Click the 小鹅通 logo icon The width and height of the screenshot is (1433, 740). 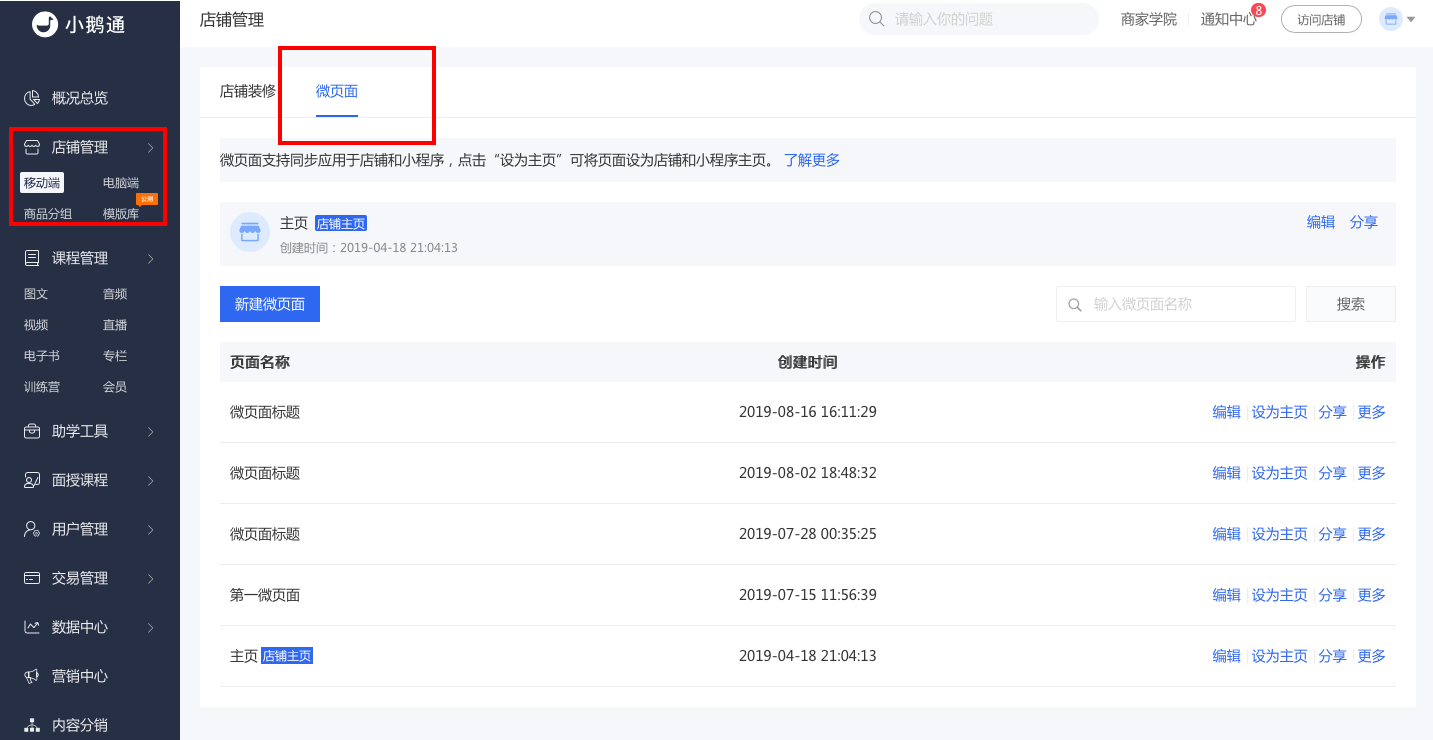45,24
